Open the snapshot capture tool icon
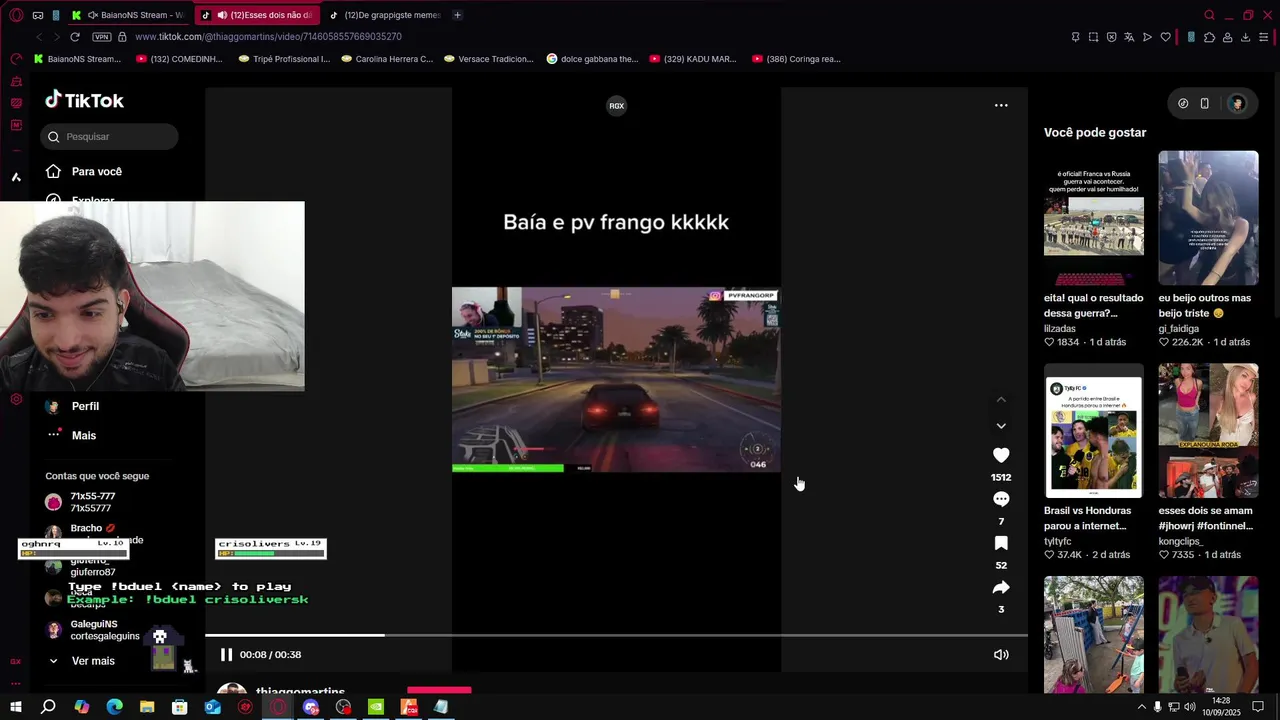Image resolution: width=1280 pixels, height=720 pixels. point(1093,37)
